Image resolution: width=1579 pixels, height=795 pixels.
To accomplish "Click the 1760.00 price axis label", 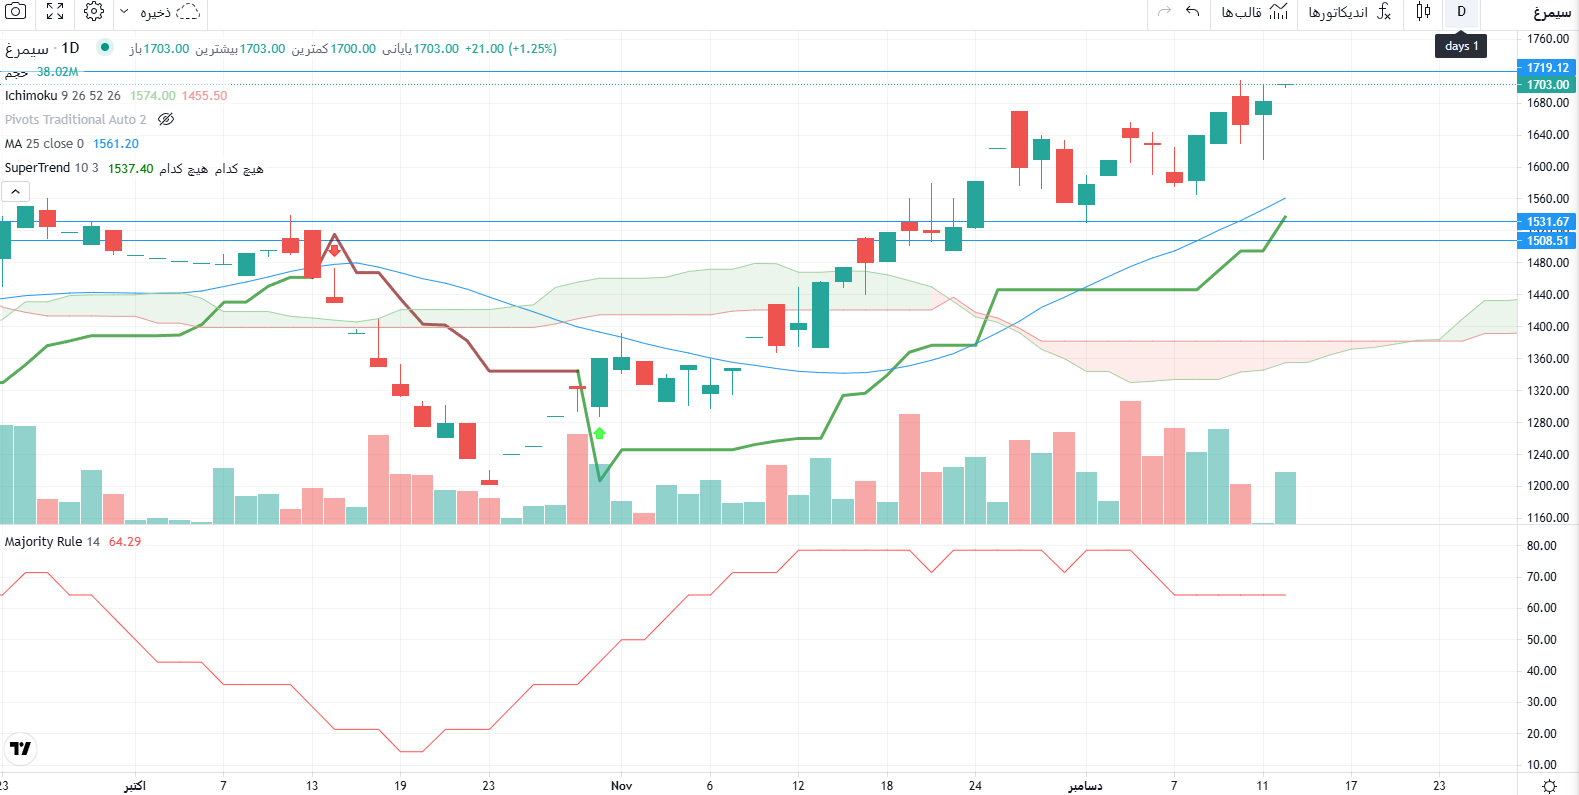I will tap(1547, 39).
